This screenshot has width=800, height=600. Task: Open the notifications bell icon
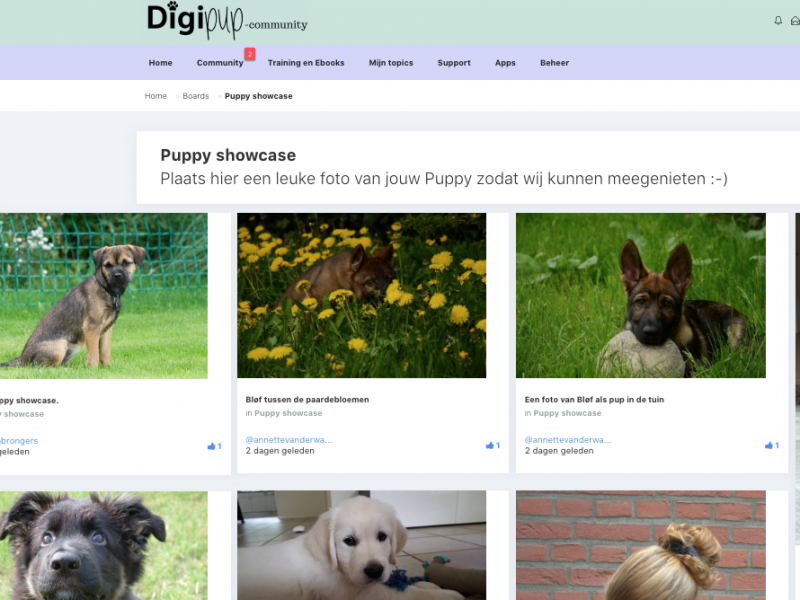click(x=779, y=21)
